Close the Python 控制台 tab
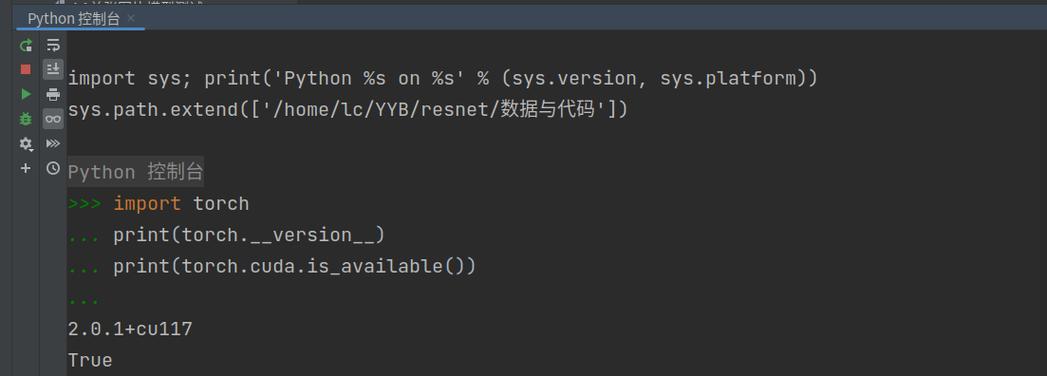1047x376 pixels. click(130, 19)
